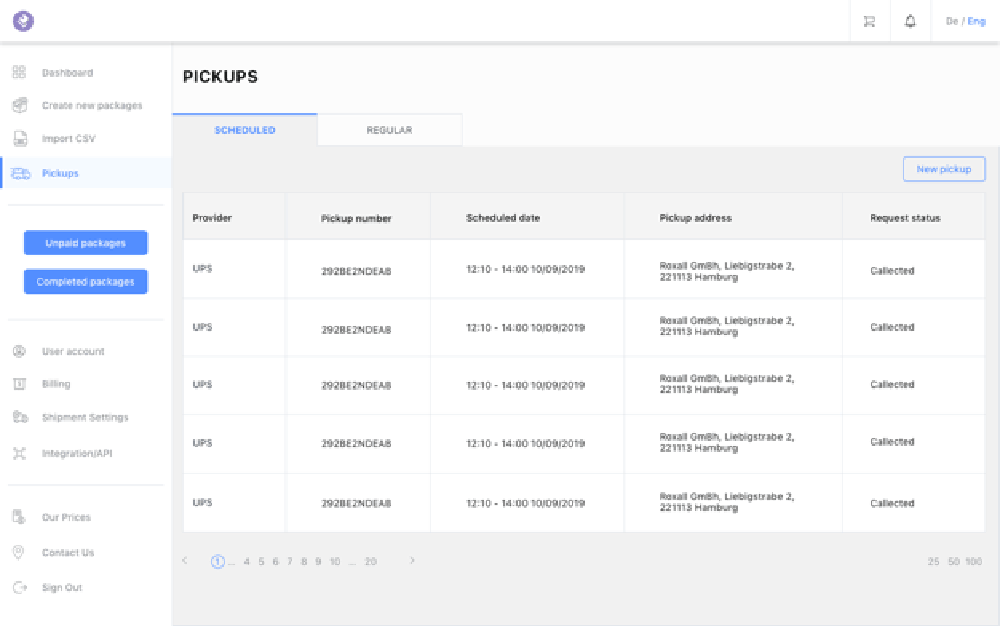Switch to the REGULAR tab

click(x=389, y=129)
